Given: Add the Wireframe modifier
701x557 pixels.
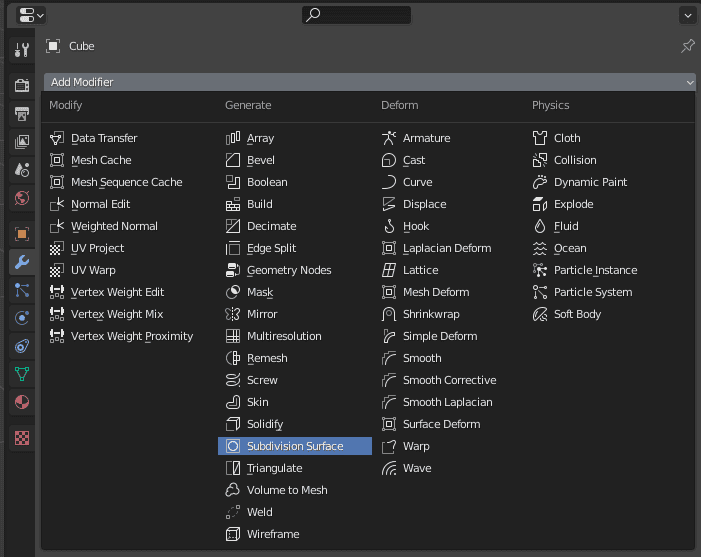Looking at the screenshot, I should [272, 534].
